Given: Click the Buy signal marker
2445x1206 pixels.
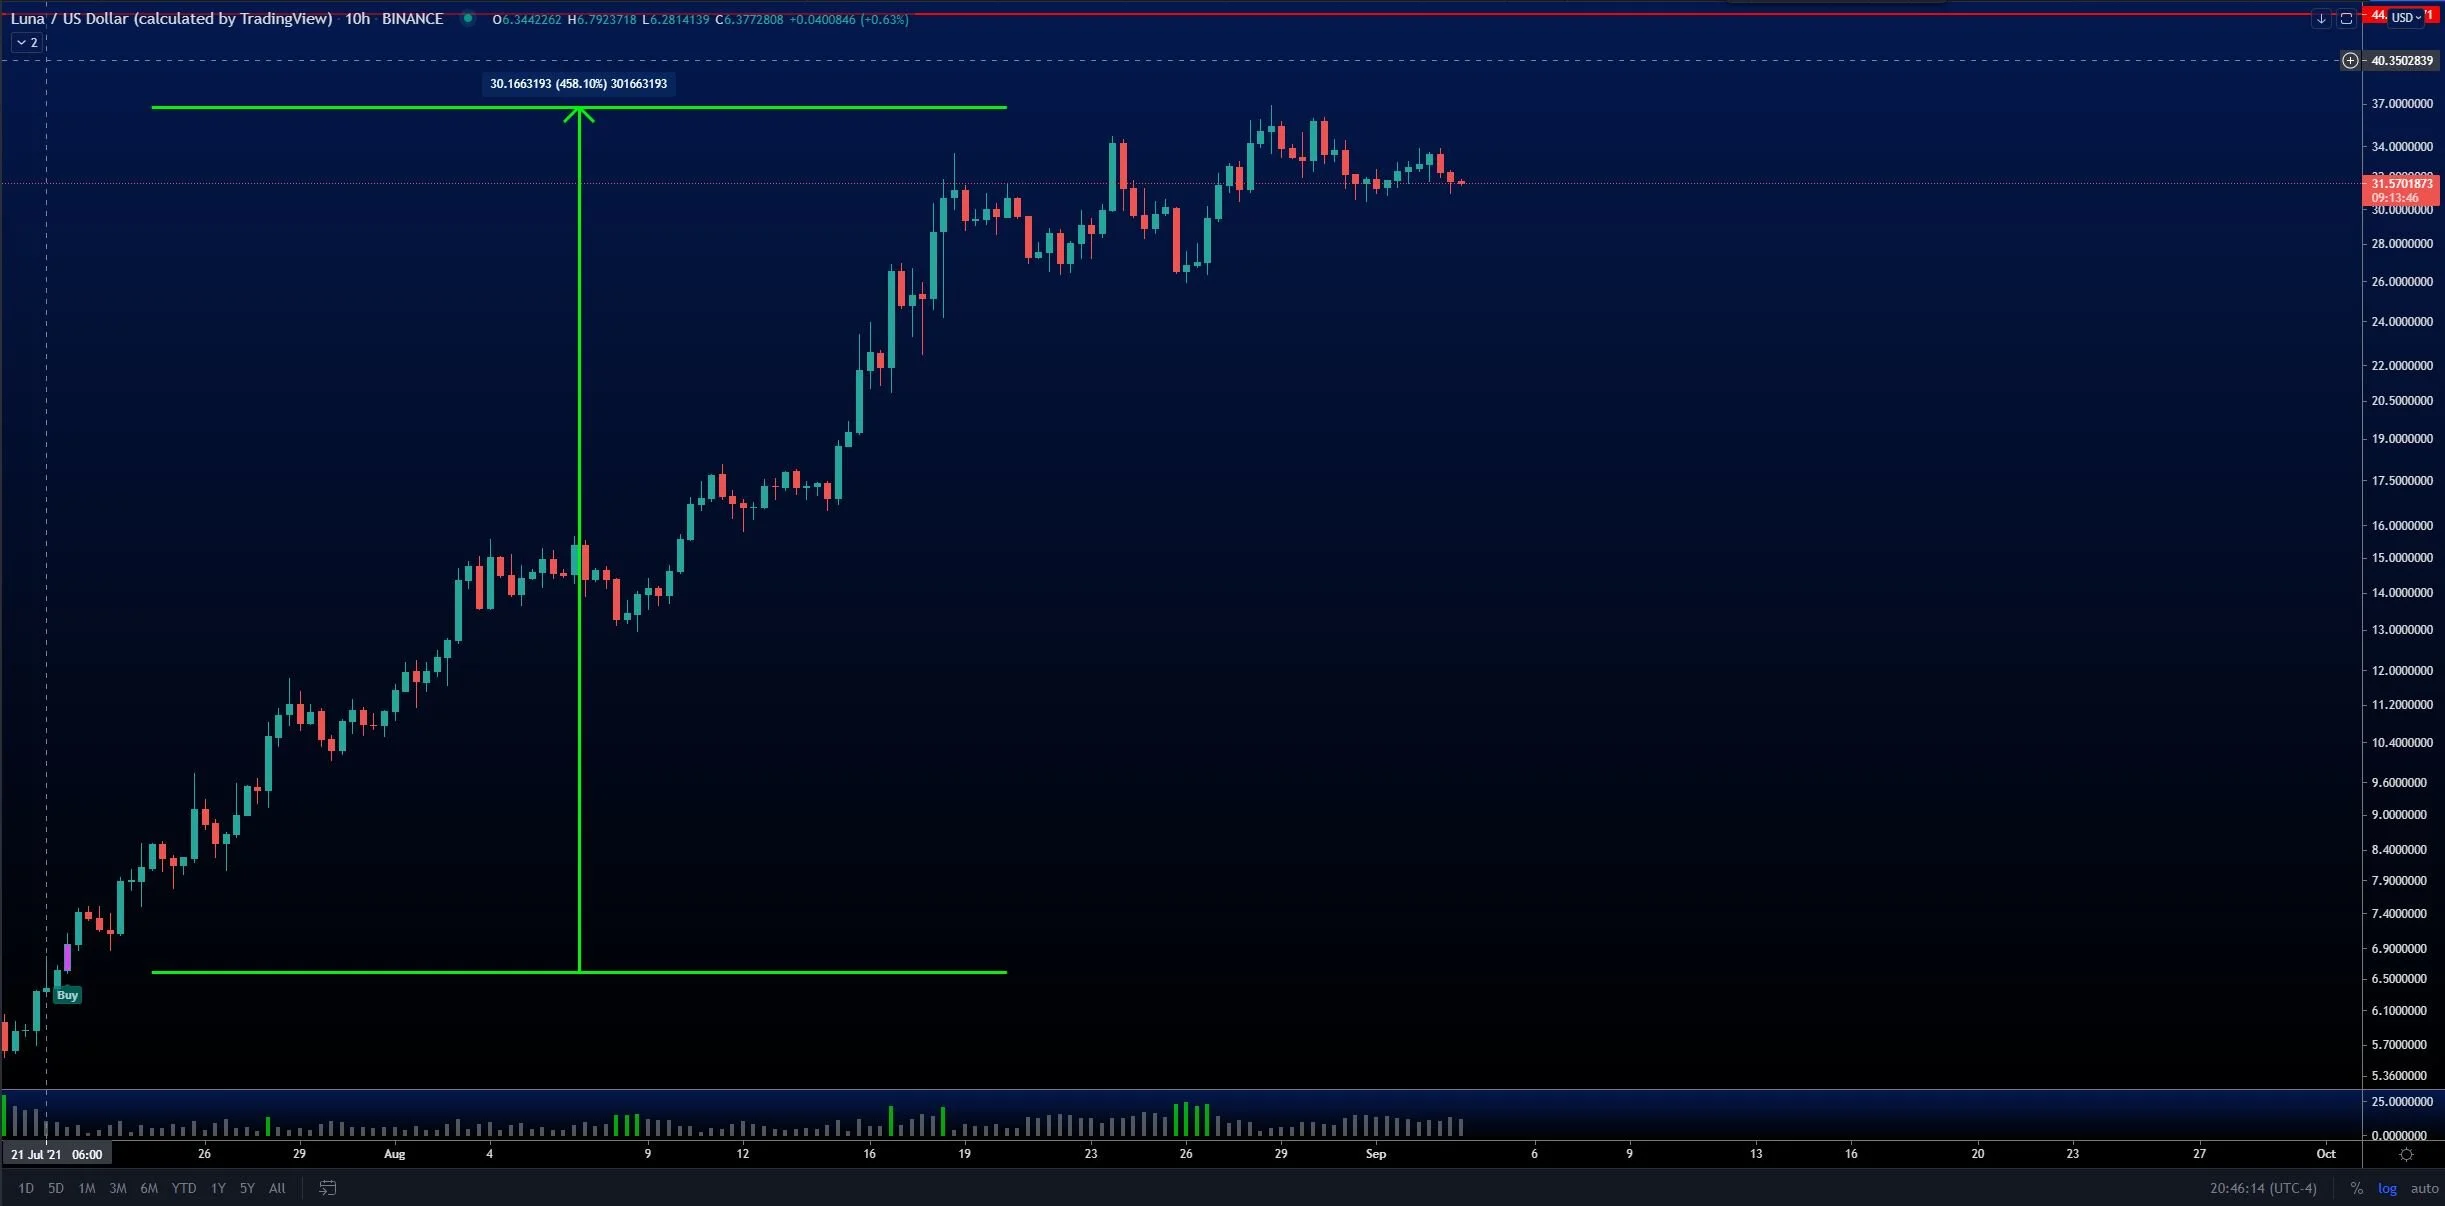Looking at the screenshot, I should pos(67,995).
